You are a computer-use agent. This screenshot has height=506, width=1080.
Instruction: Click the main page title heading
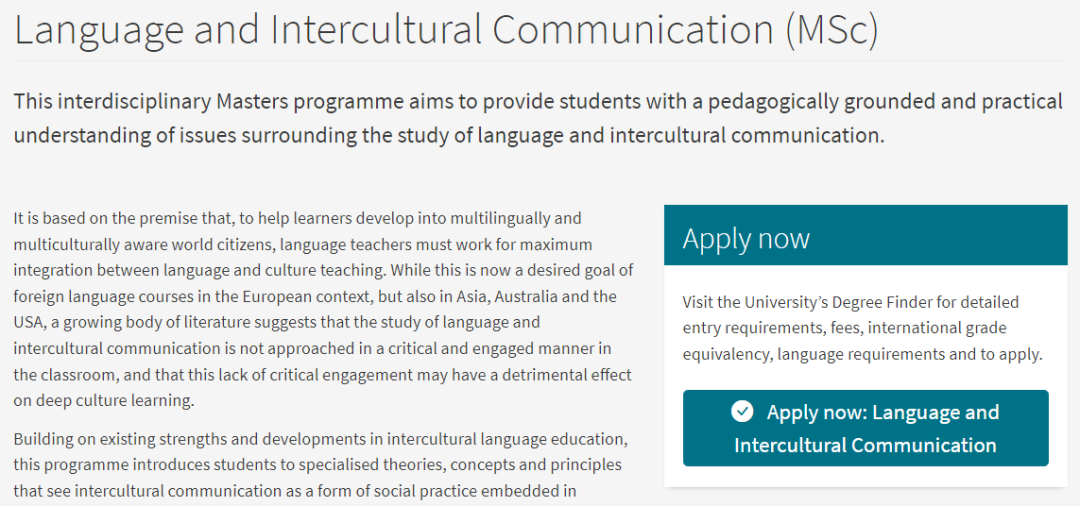pos(446,31)
